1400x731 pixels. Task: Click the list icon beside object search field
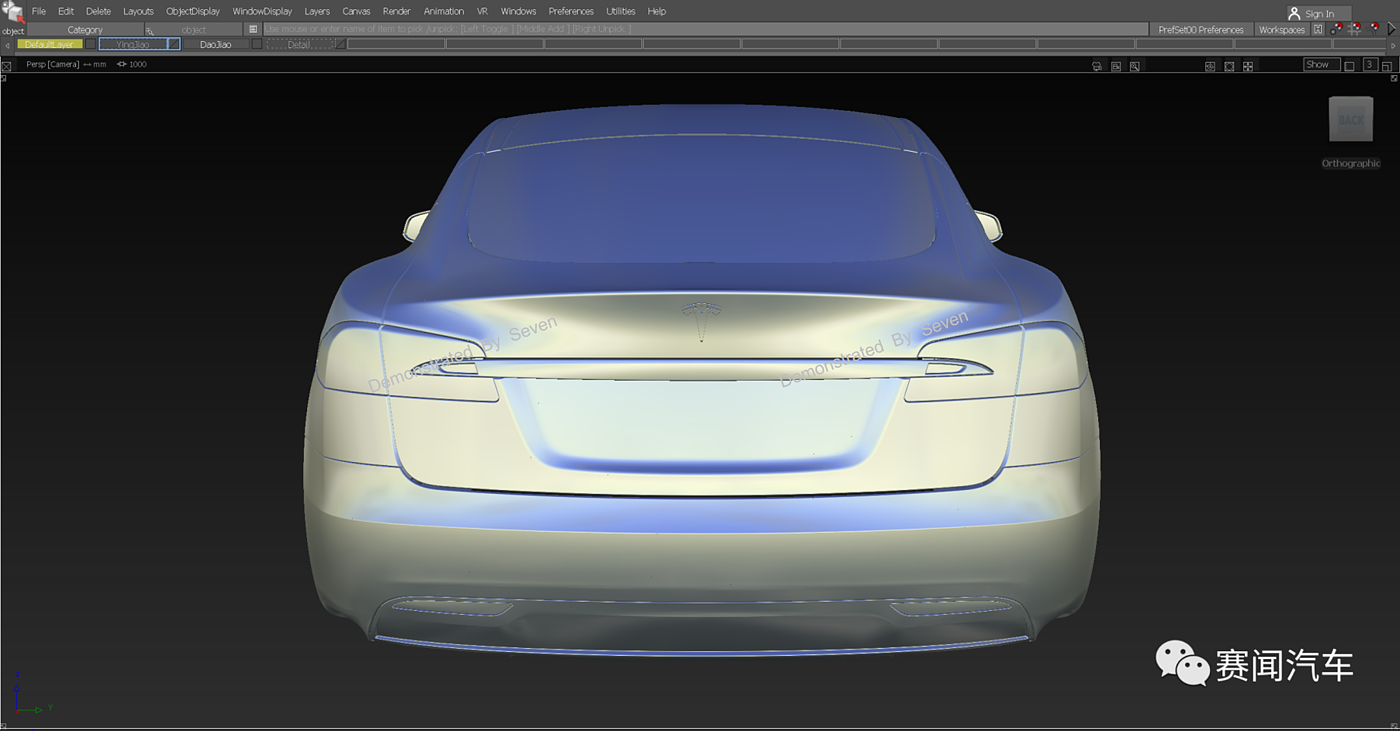253,30
